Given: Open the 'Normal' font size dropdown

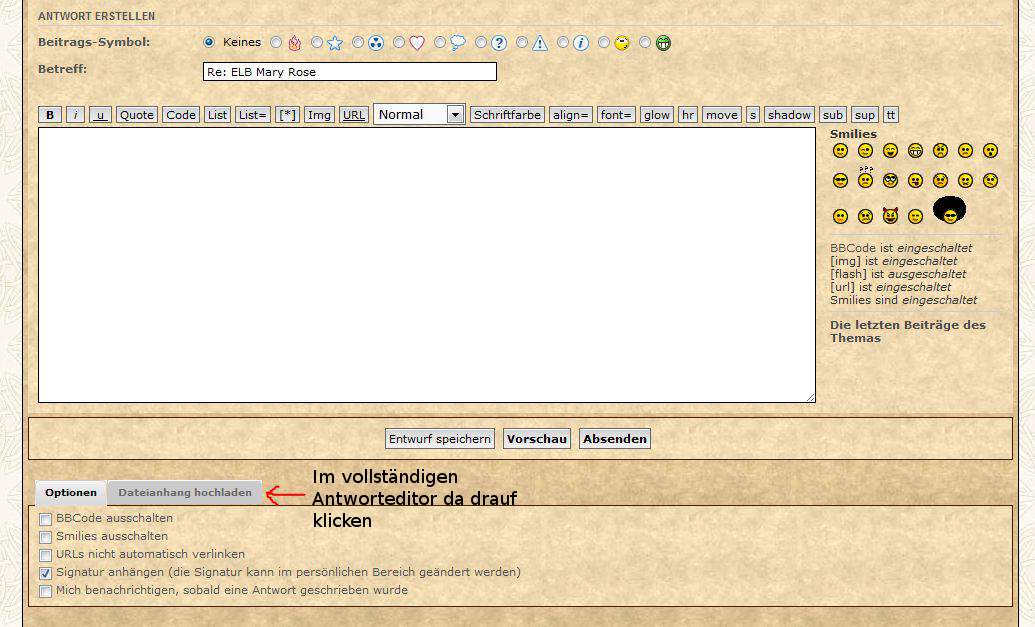Looking at the screenshot, I should (x=419, y=115).
